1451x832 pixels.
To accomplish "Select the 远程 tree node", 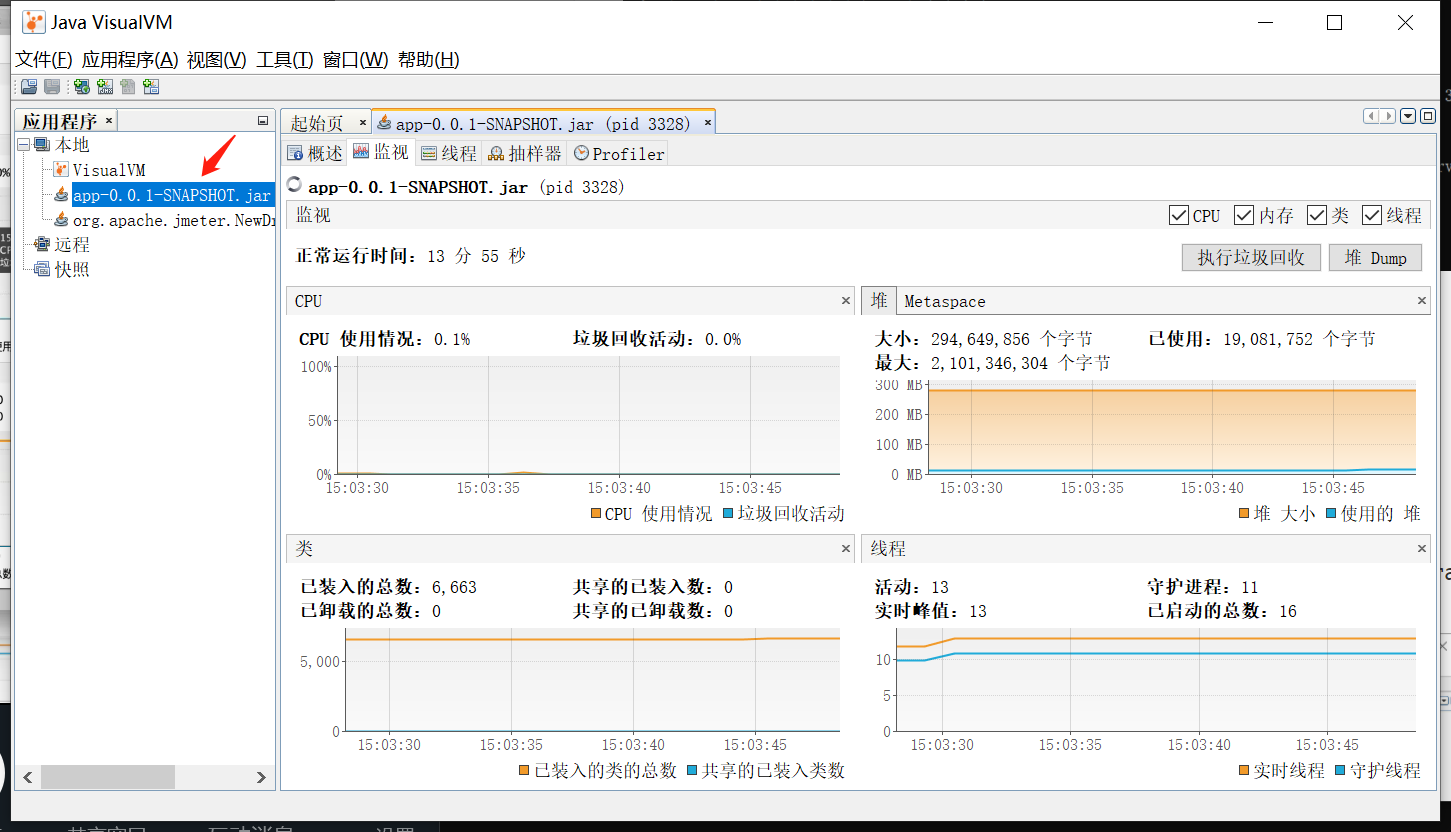I will click(x=72, y=244).
